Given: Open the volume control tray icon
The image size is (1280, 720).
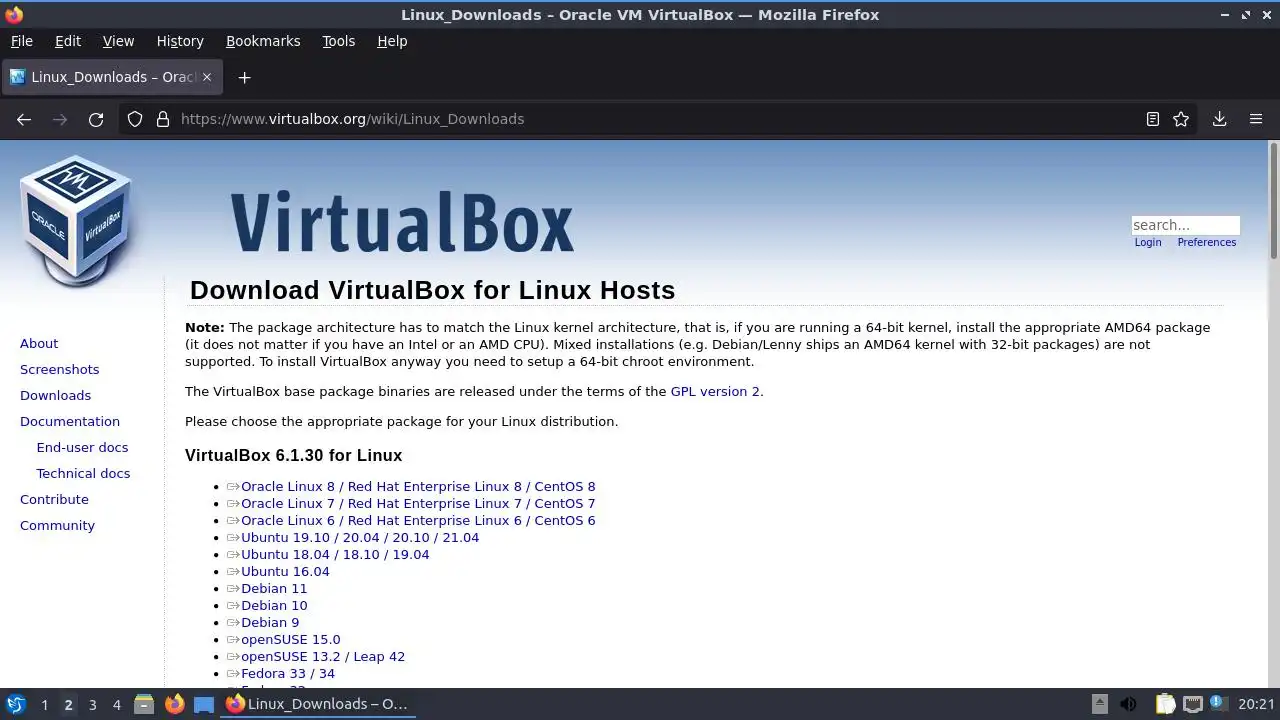Looking at the screenshot, I should [x=1128, y=704].
